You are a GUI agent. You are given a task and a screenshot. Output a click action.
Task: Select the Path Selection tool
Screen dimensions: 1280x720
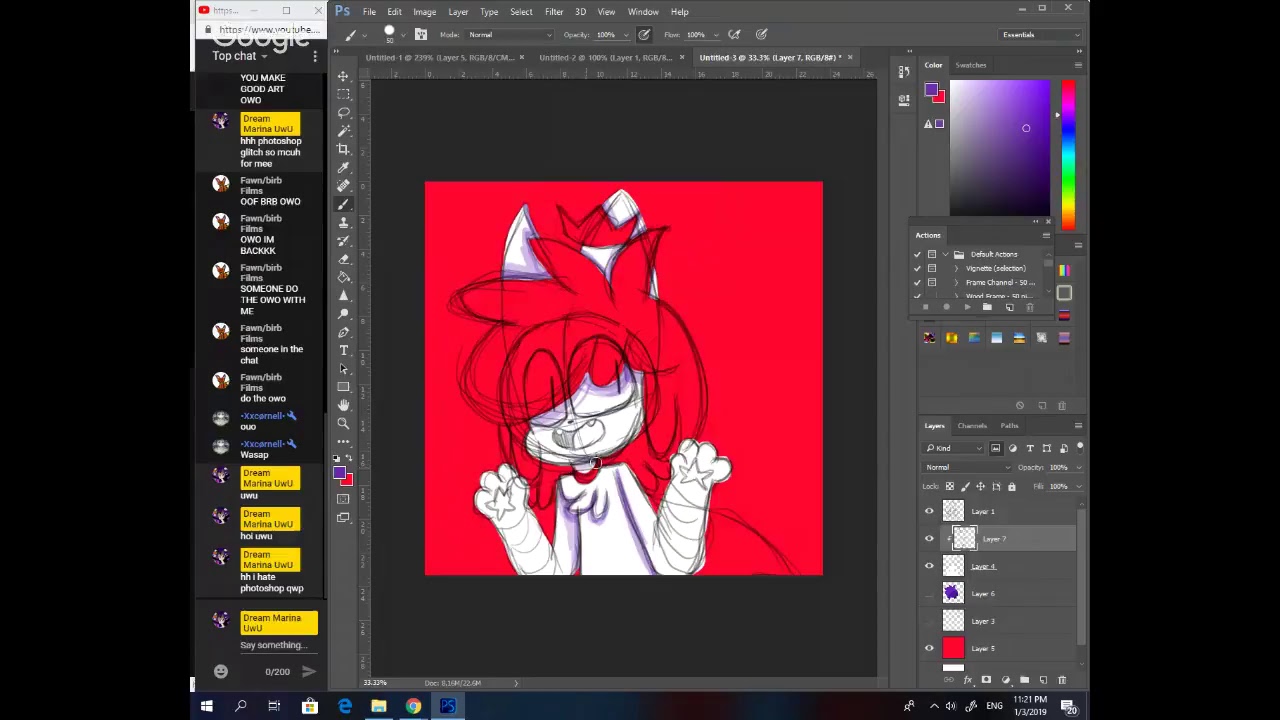343,368
